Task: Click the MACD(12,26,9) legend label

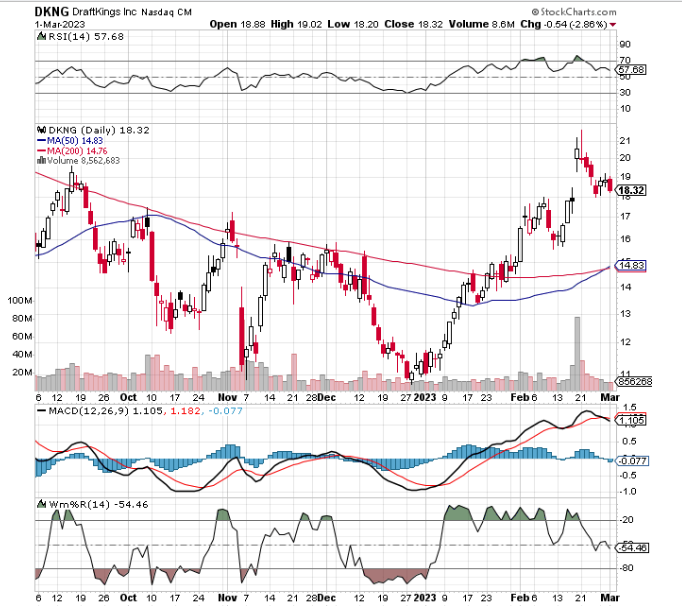Action: click(89, 411)
